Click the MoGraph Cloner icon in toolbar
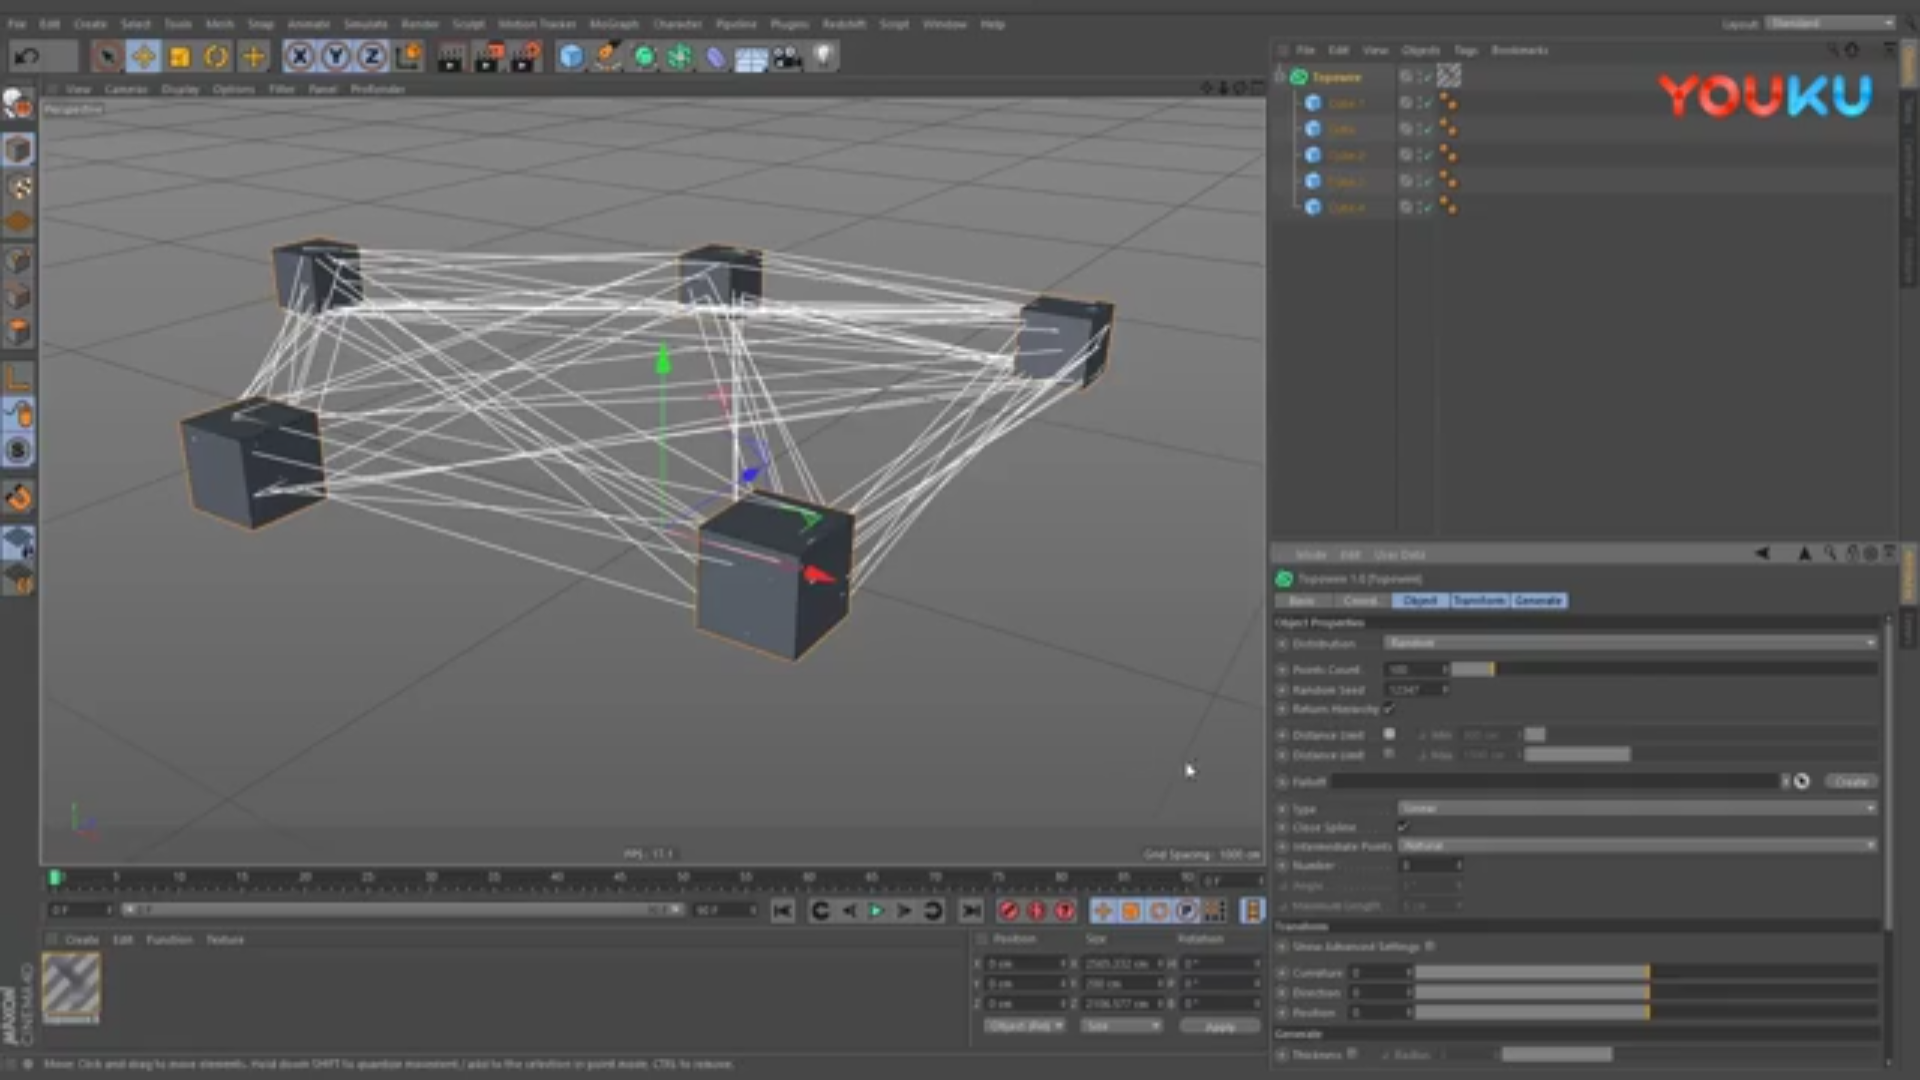 pyautogui.click(x=680, y=57)
